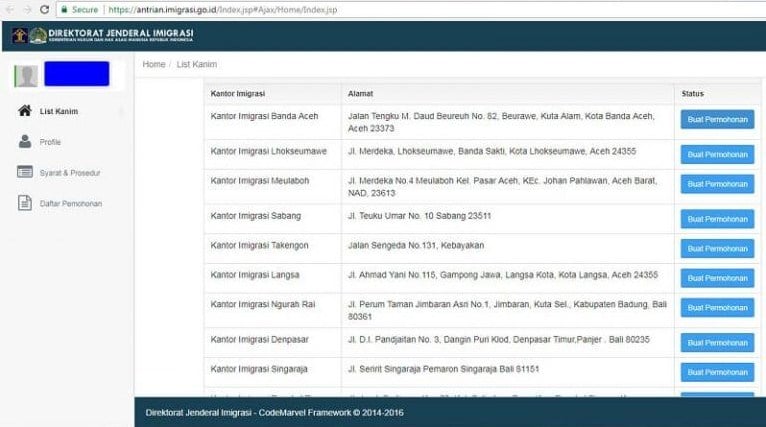
Task: Click the blue user name block
Action: tap(77, 74)
